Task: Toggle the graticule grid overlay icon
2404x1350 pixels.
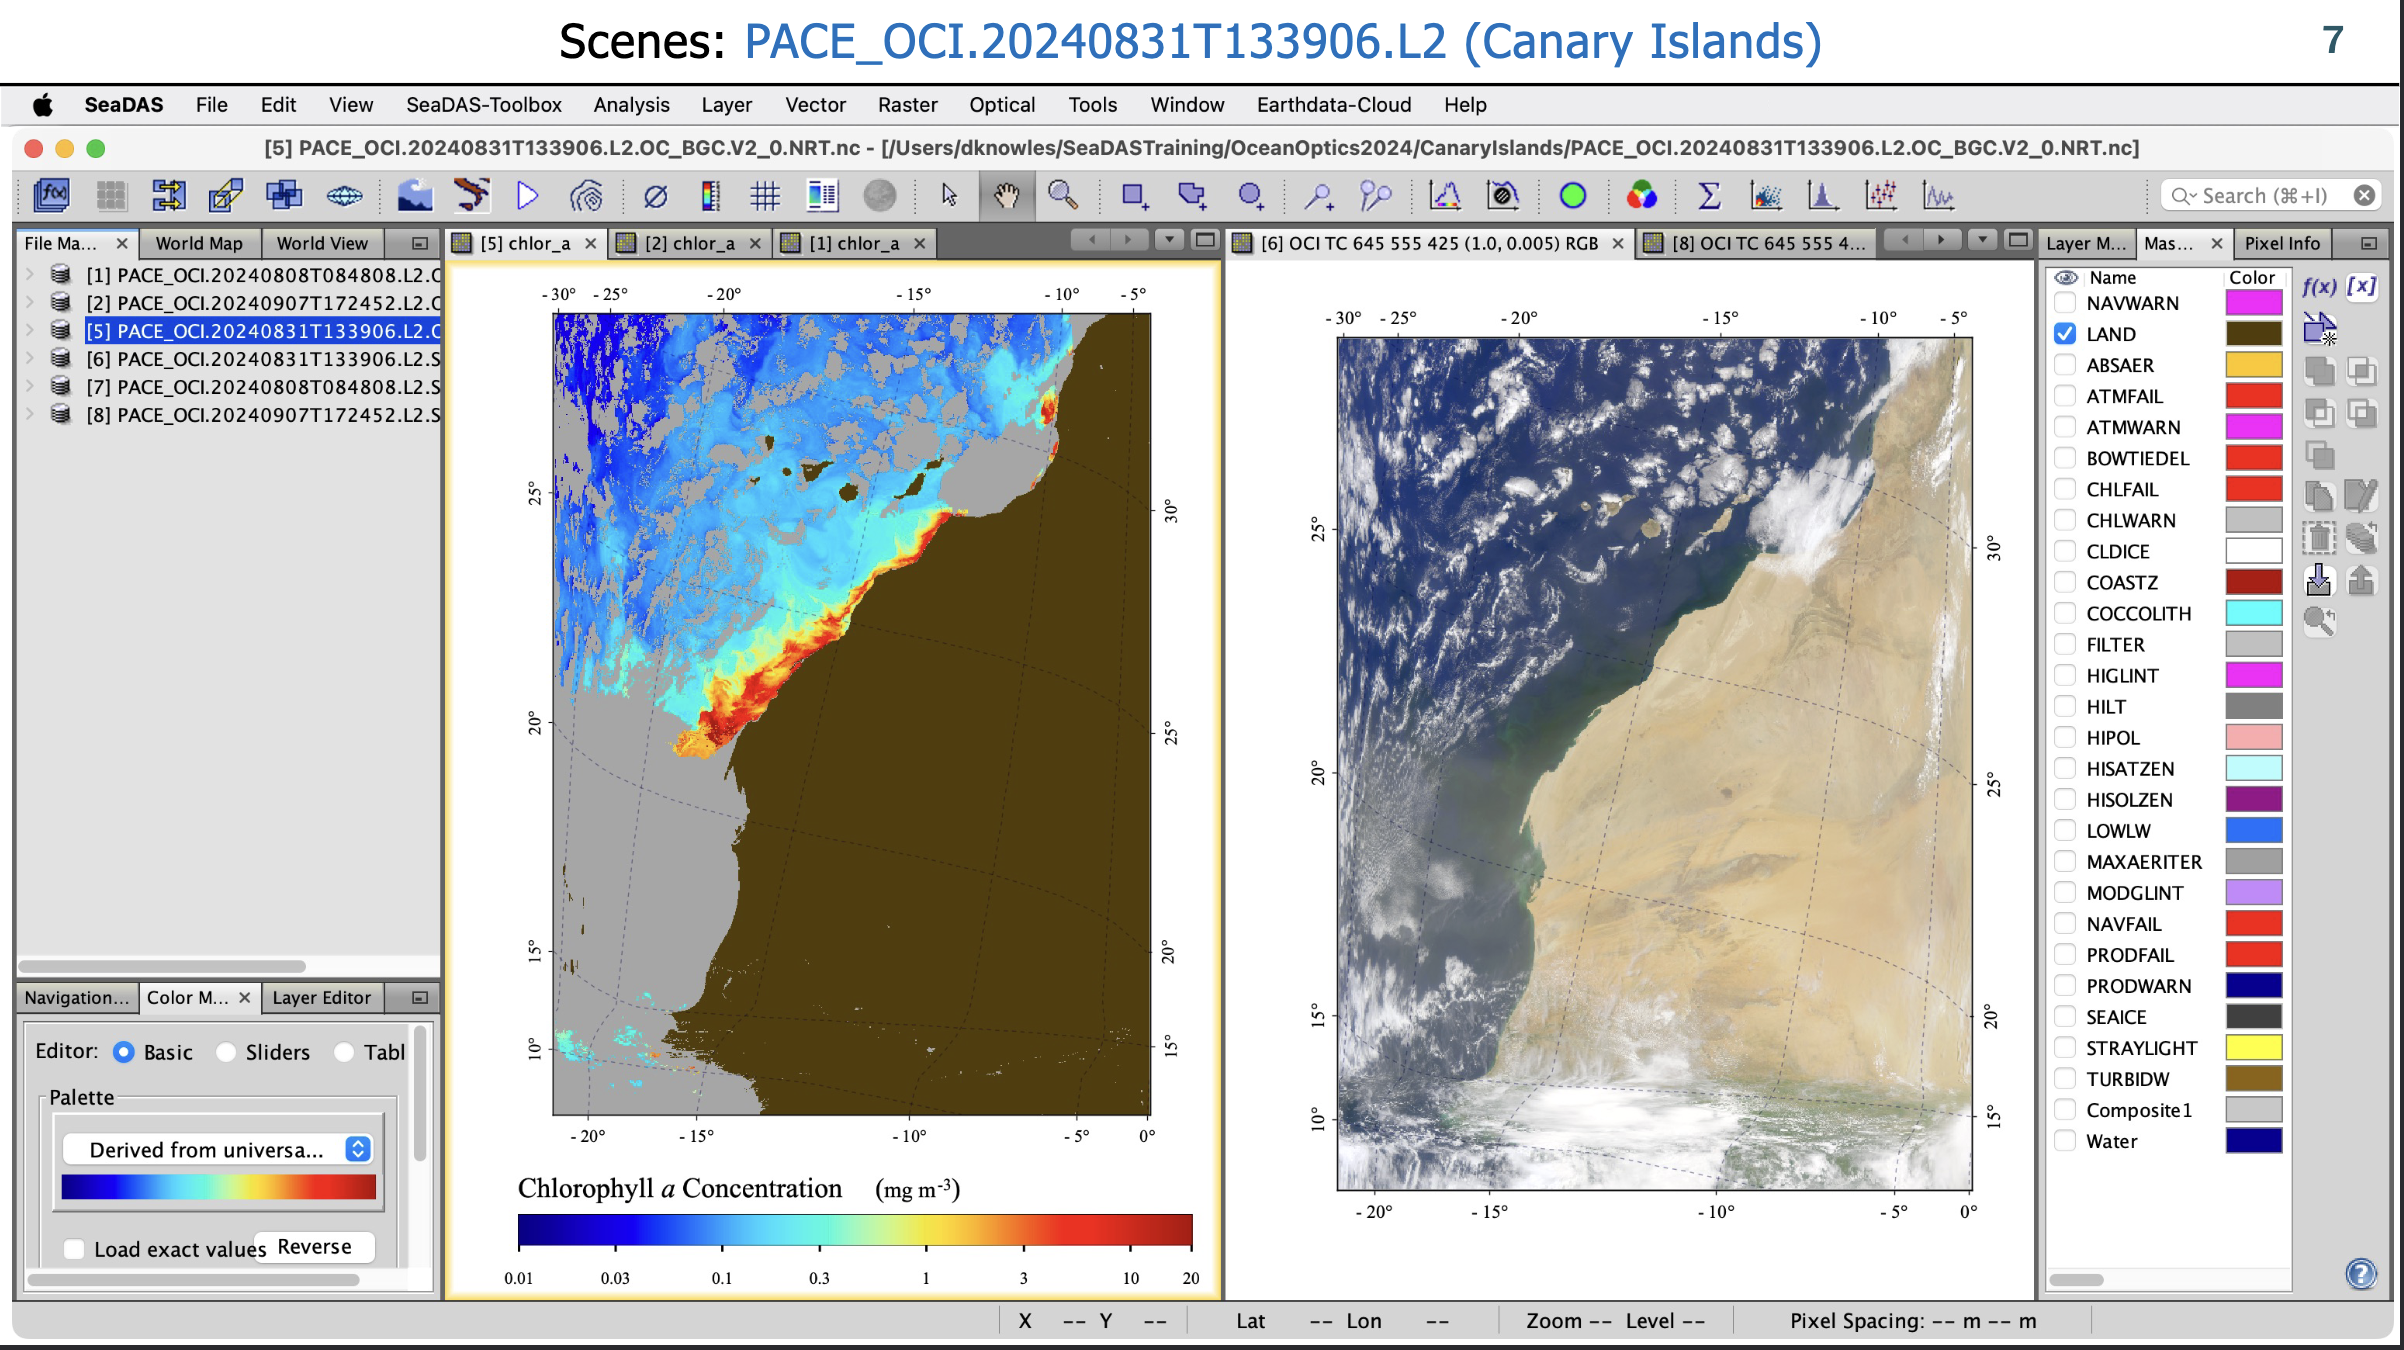Action: click(765, 196)
